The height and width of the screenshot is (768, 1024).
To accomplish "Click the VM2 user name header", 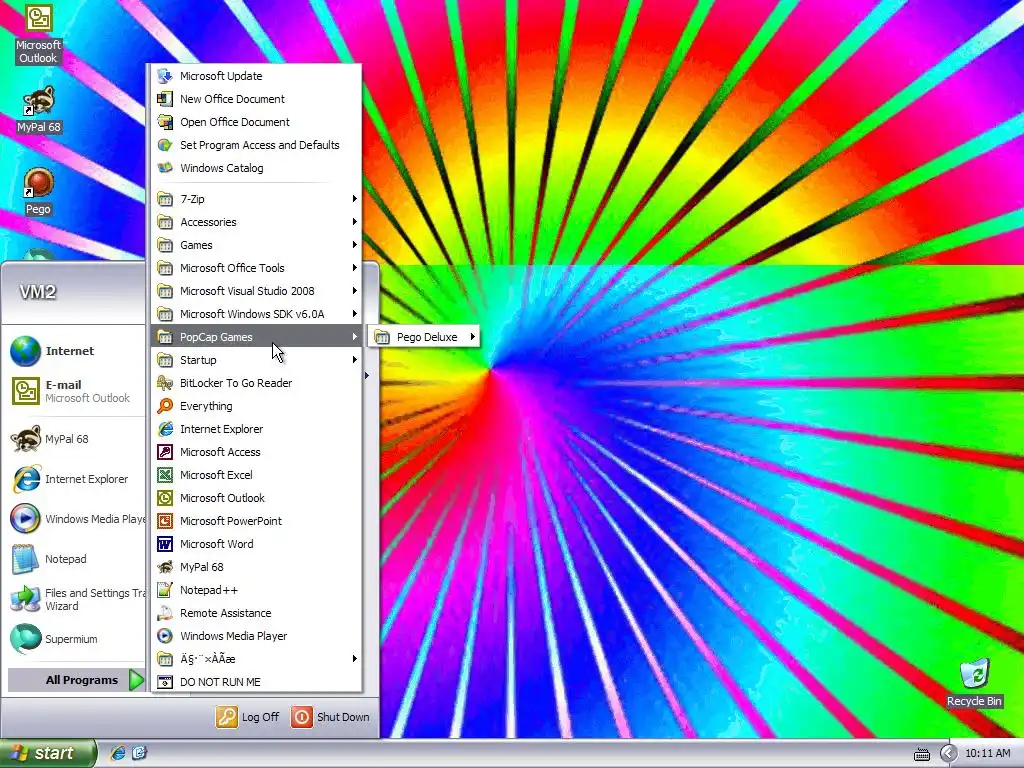I will (37, 291).
